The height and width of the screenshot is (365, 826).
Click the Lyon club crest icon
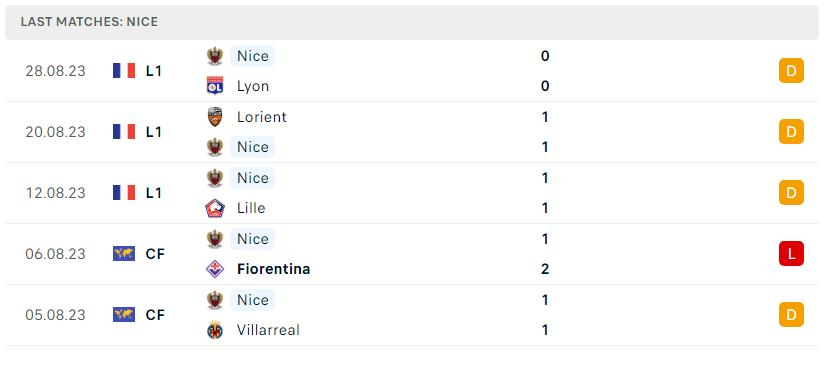[214, 86]
